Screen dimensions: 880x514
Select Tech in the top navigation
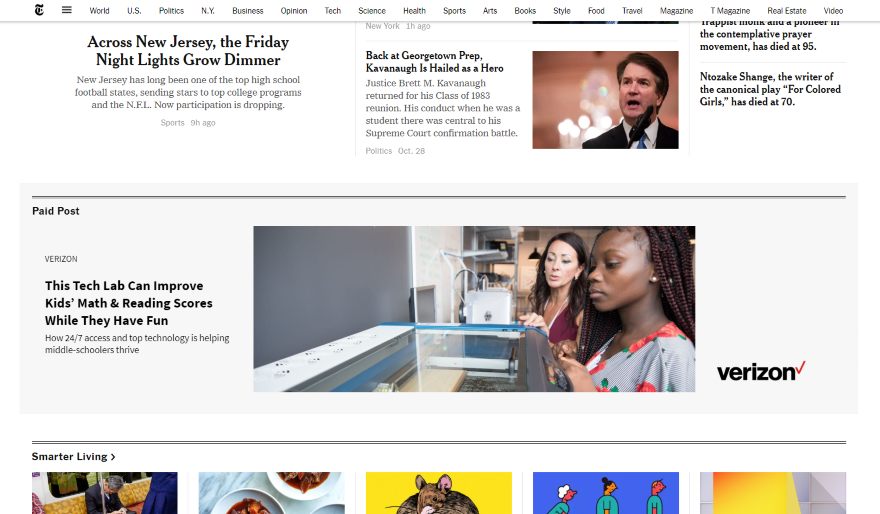pyautogui.click(x=332, y=11)
